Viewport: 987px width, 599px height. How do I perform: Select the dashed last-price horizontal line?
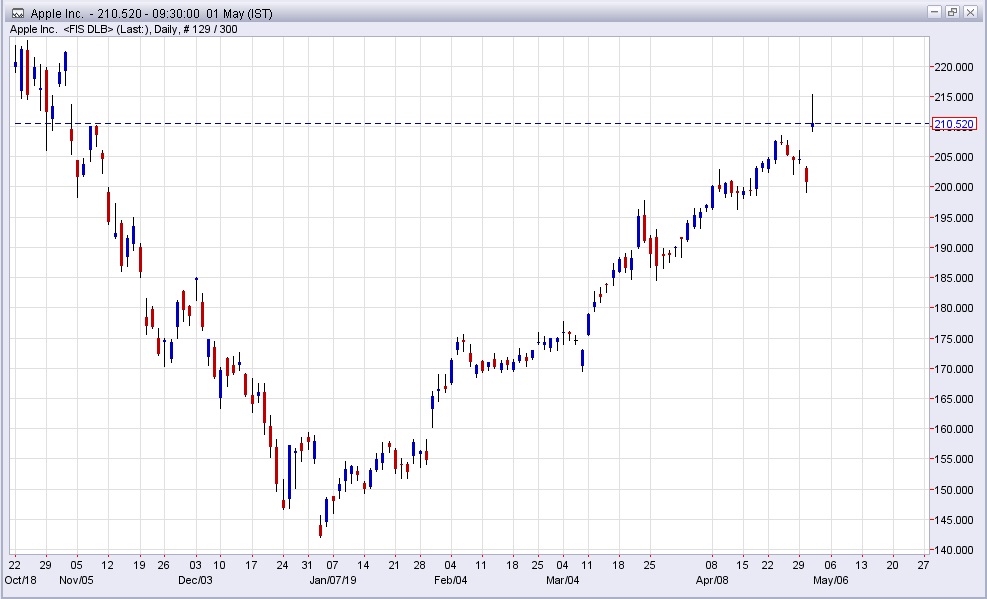coord(500,124)
